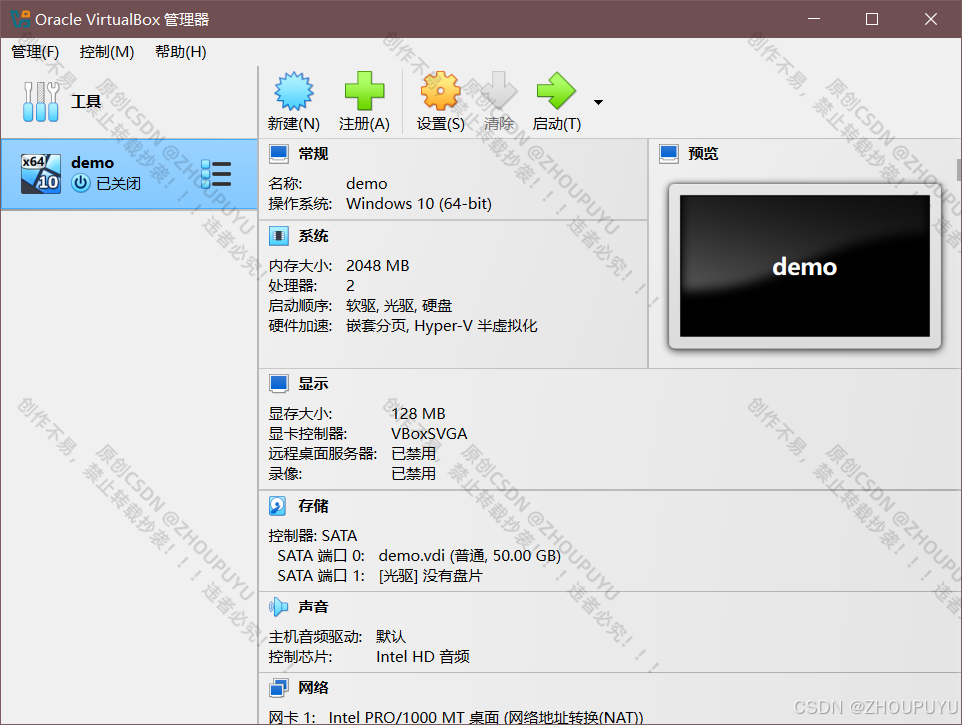The height and width of the screenshot is (725, 962).
Task: Click the Windows 10 (64-bit) value
Action: click(x=419, y=204)
